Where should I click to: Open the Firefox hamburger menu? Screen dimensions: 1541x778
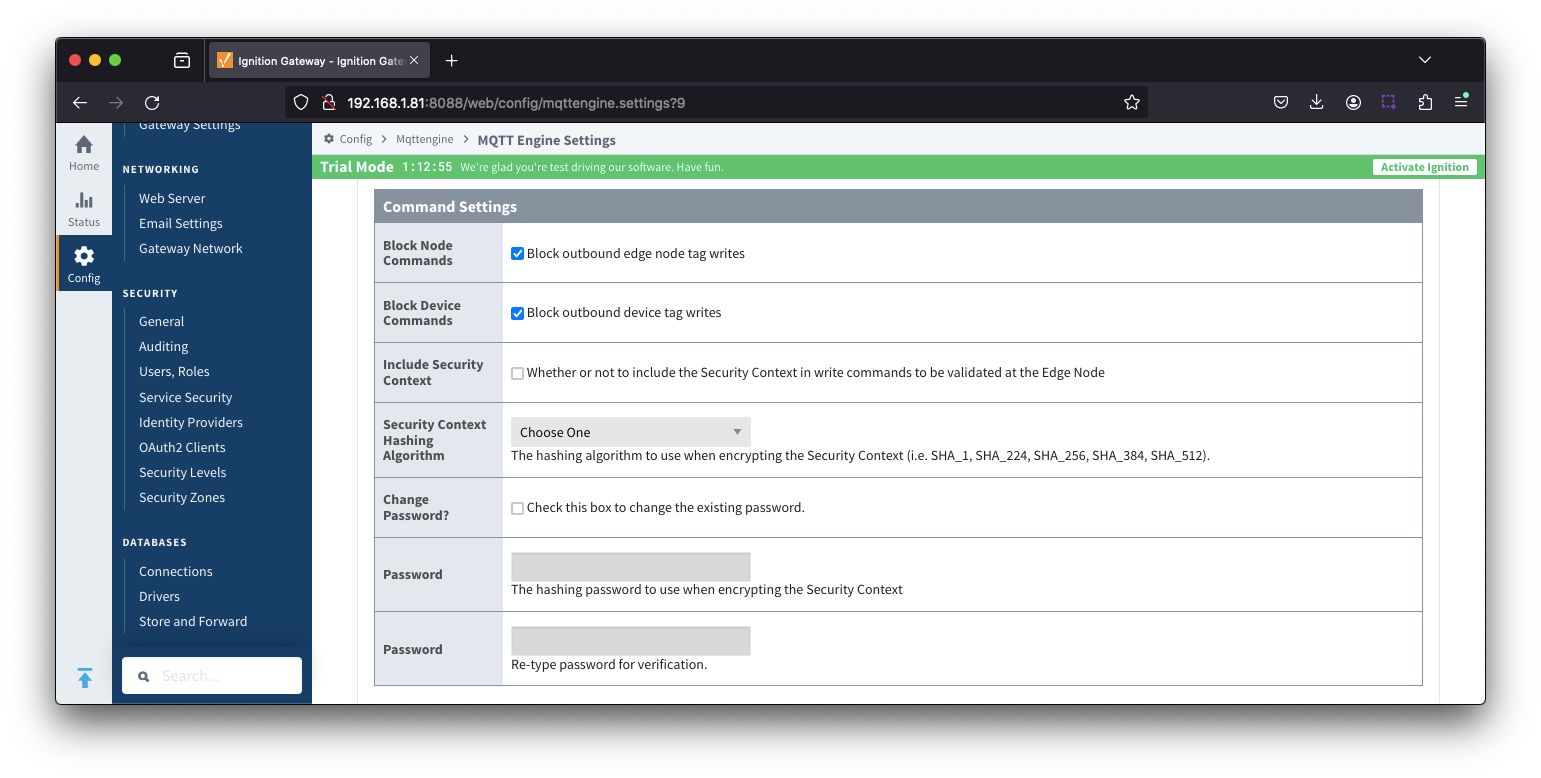pyautogui.click(x=1461, y=102)
